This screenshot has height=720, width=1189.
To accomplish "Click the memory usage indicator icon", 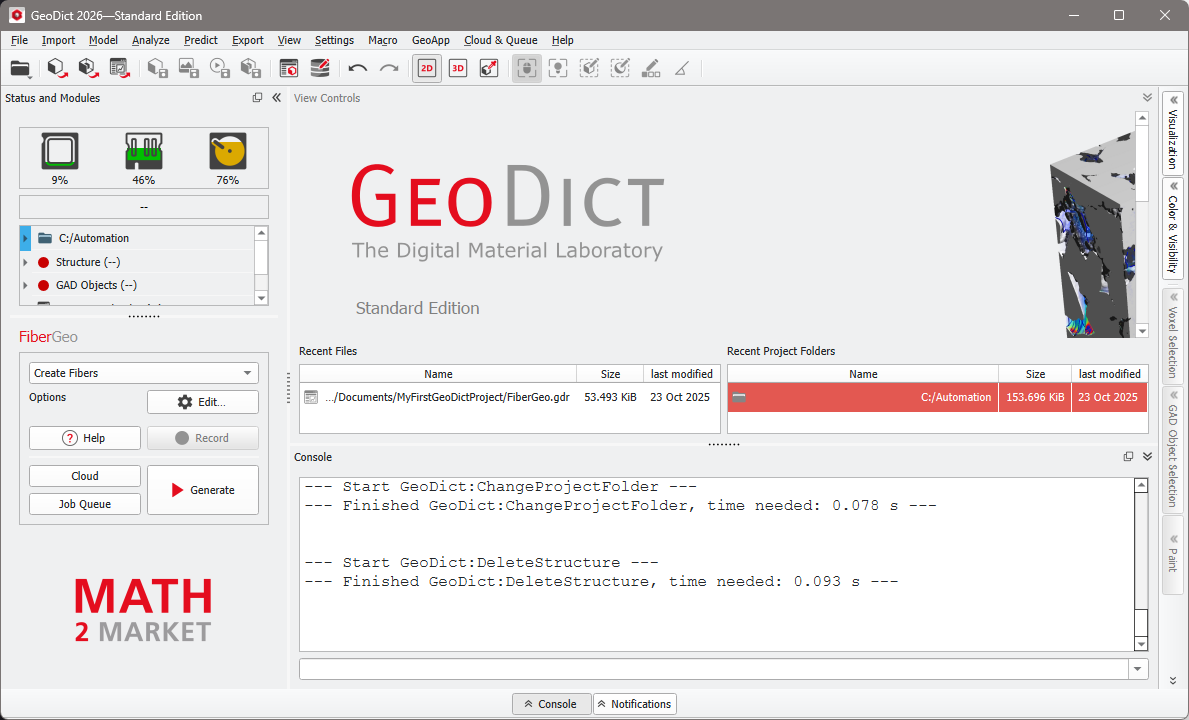I will coord(143,151).
